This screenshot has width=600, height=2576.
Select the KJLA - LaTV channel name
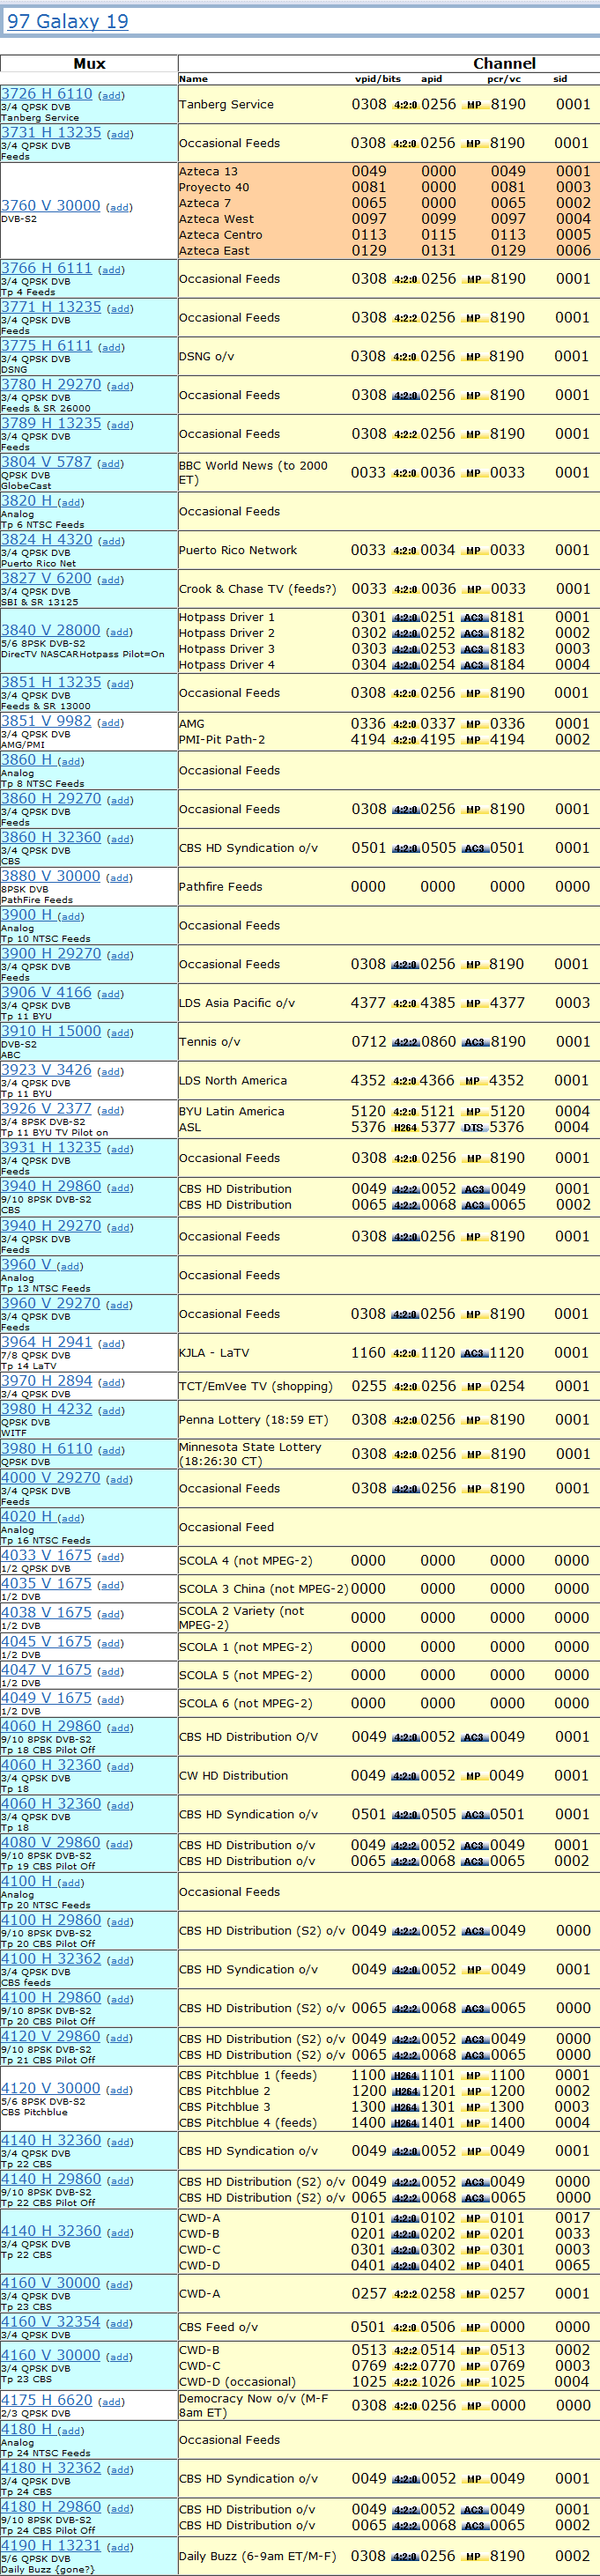coord(214,1353)
